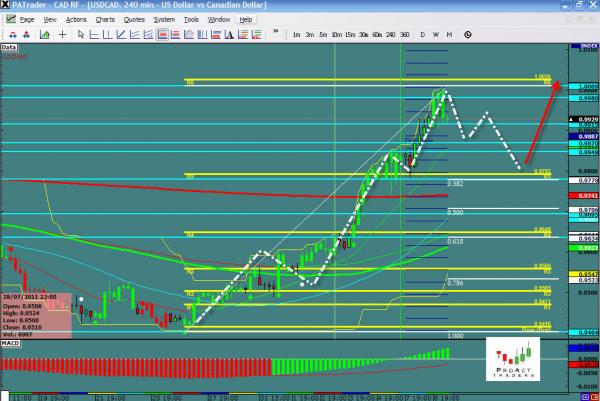Viewport: 600px width, 401px height.
Task: Toggle the daily D timeframe
Action: (x=423, y=34)
